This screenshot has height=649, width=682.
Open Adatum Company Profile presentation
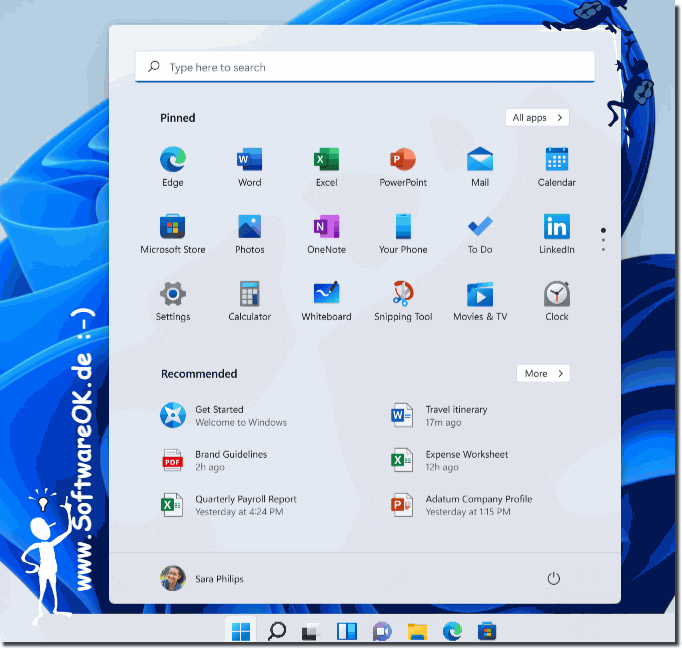[x=461, y=505]
